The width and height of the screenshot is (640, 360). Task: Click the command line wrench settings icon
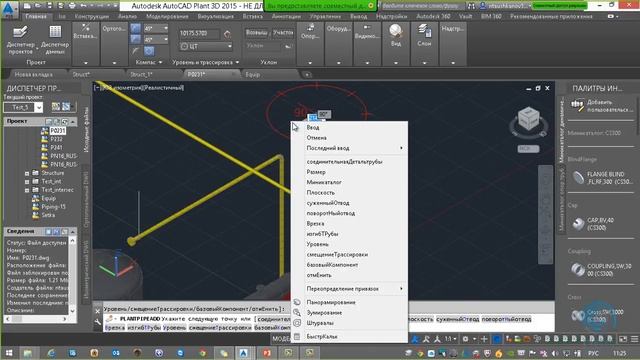pyautogui.click(x=98, y=322)
